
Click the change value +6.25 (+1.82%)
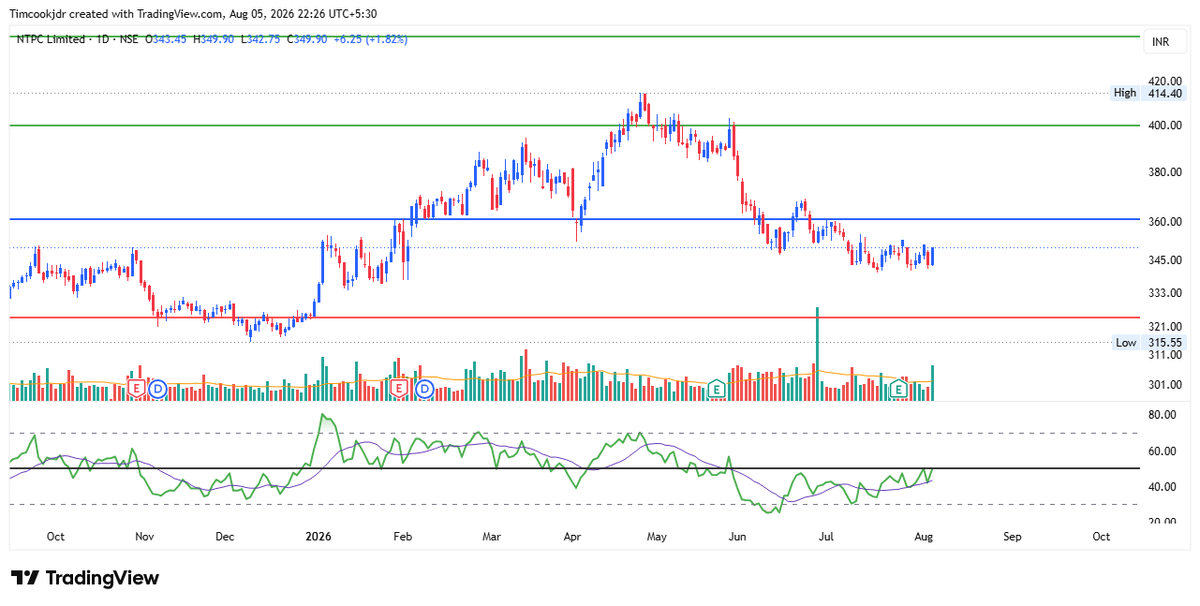point(369,39)
